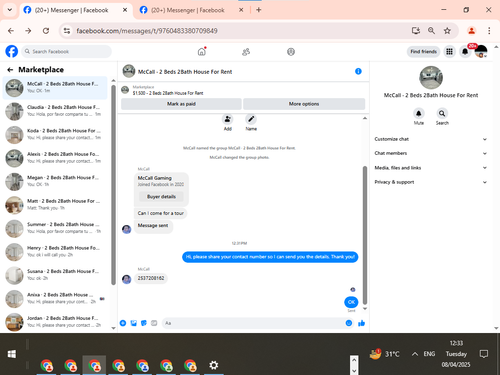The height and width of the screenshot is (375, 500).
Task: Open the account profile picture menu
Action: pos(481,52)
